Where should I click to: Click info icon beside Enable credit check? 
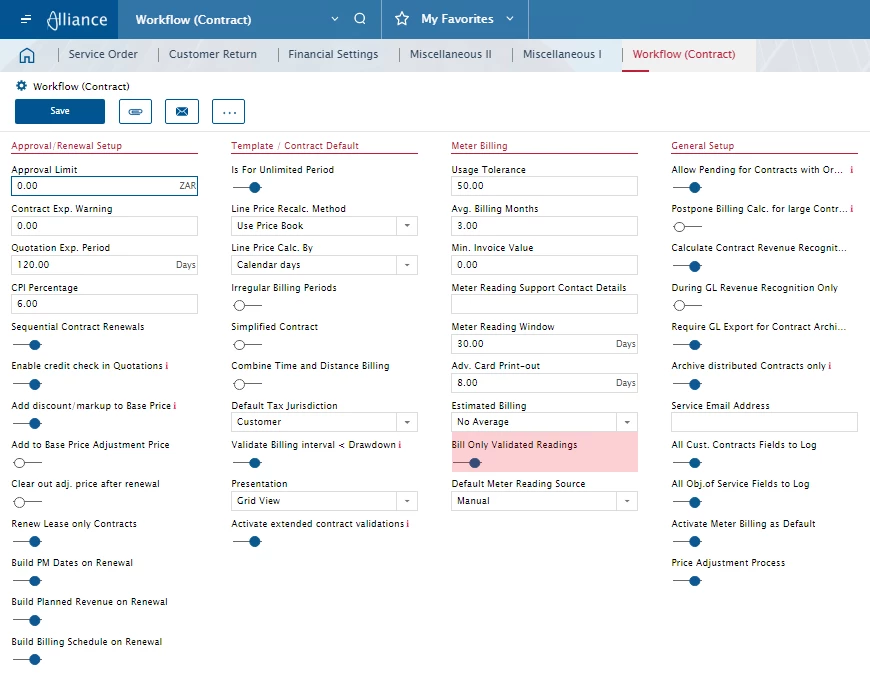point(167,366)
